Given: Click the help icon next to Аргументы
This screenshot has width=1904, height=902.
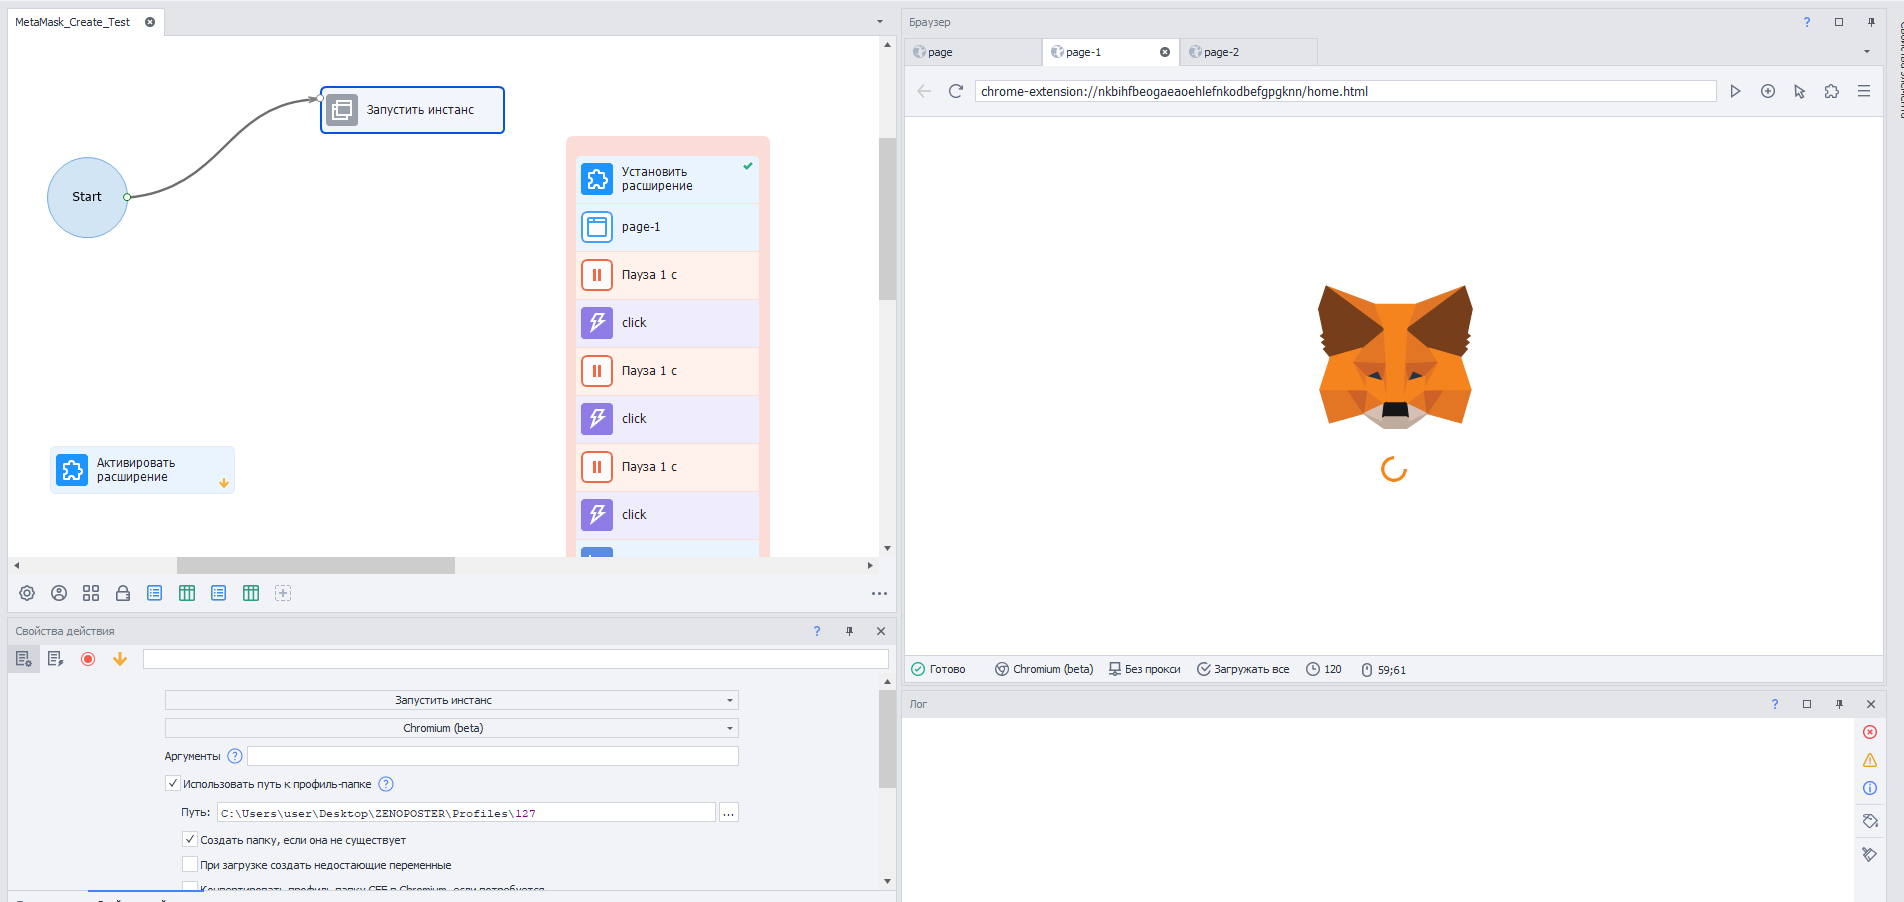Looking at the screenshot, I should click(x=235, y=756).
